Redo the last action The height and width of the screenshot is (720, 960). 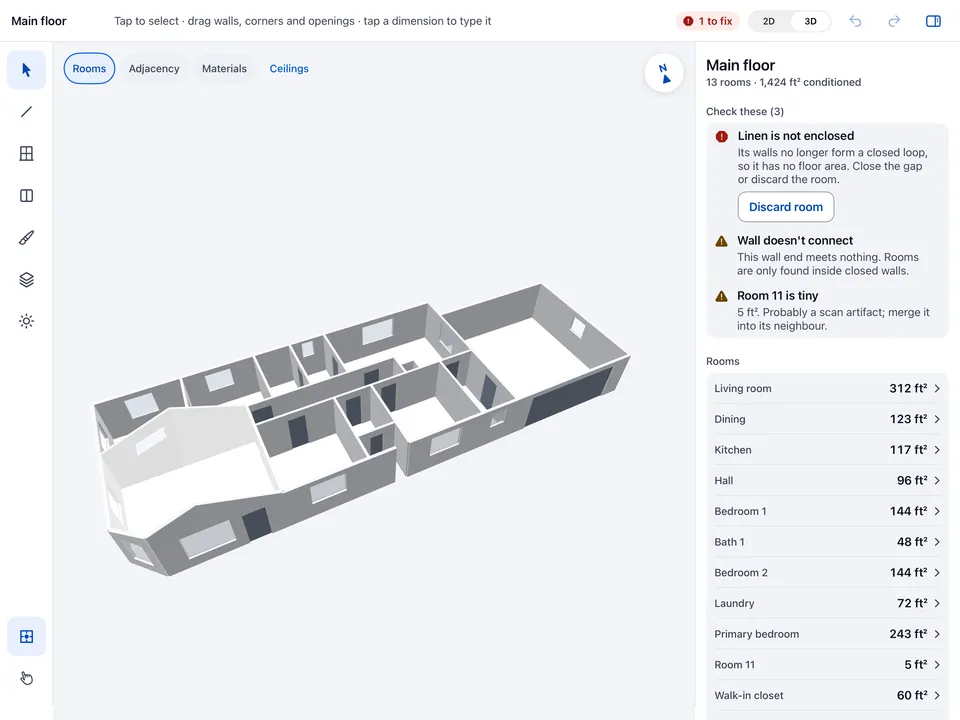click(894, 21)
